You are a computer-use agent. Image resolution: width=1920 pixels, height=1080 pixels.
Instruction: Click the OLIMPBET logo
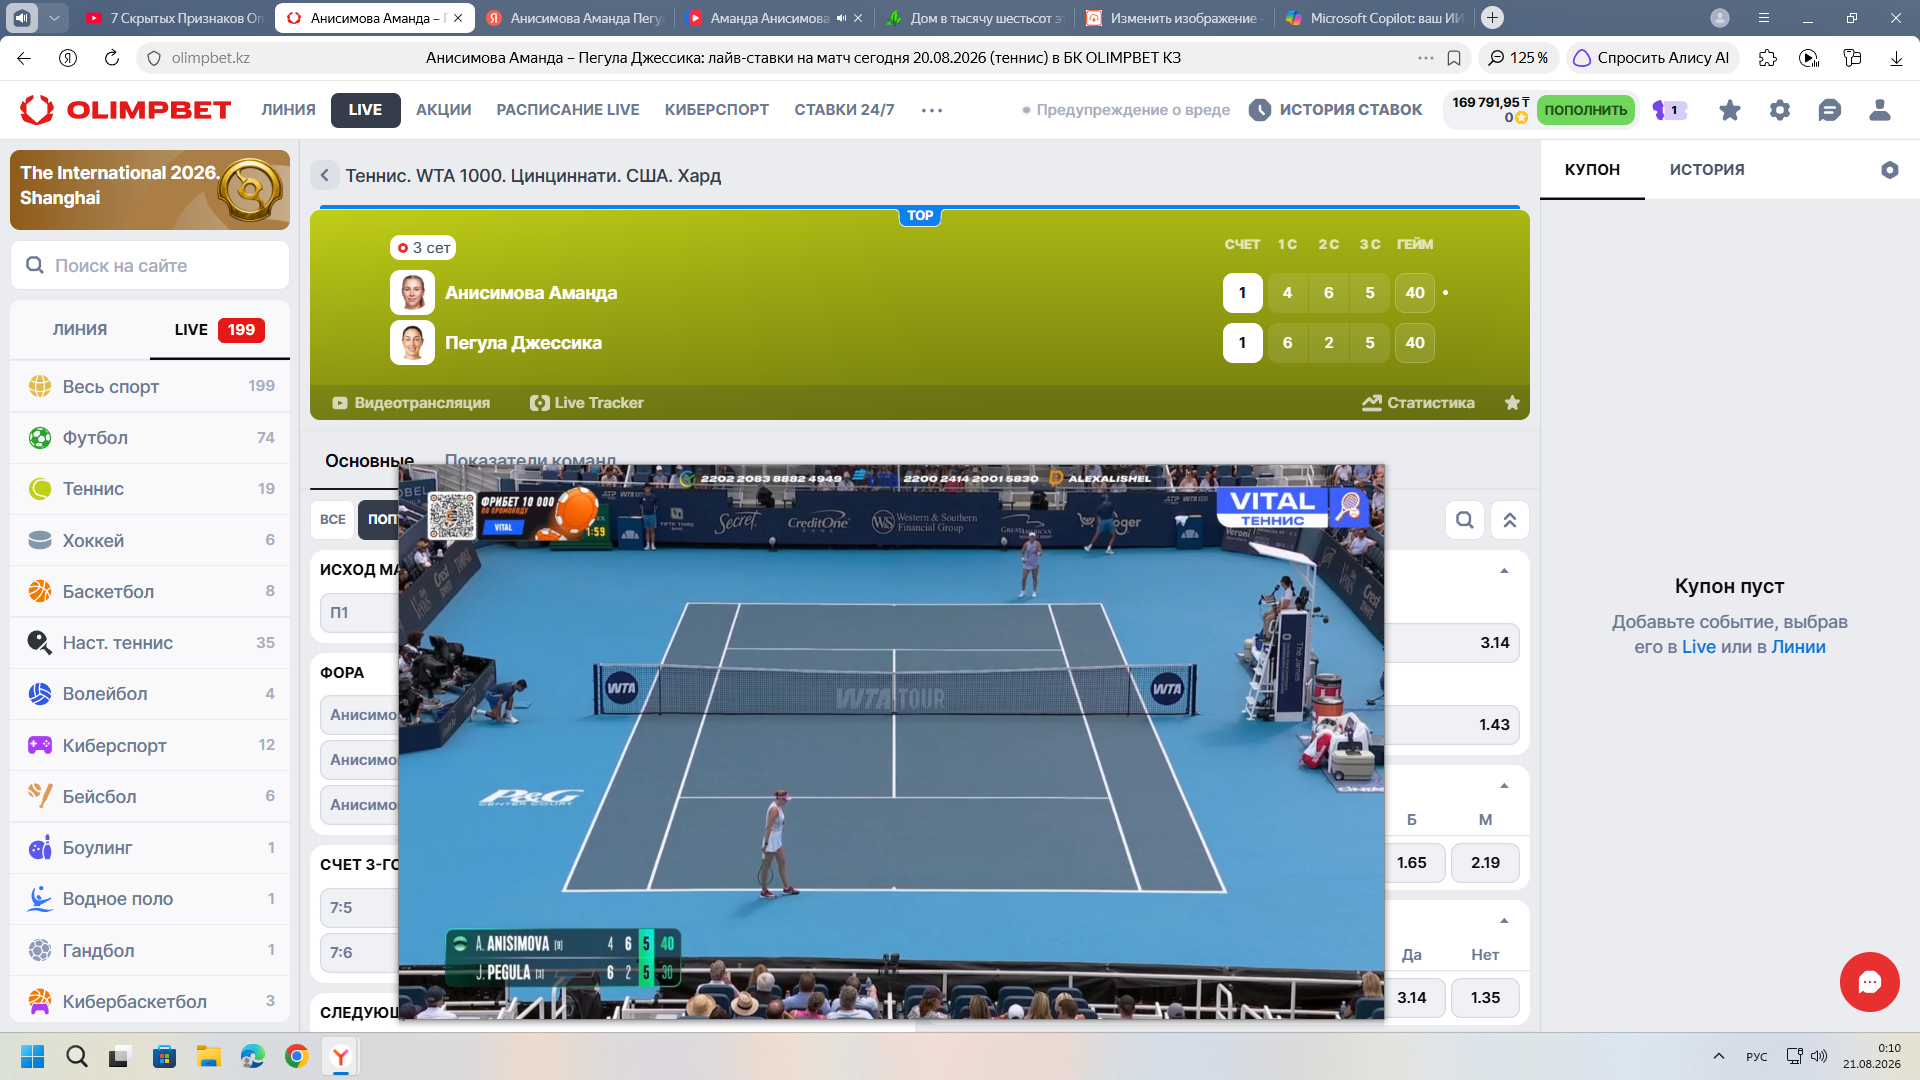(x=125, y=110)
